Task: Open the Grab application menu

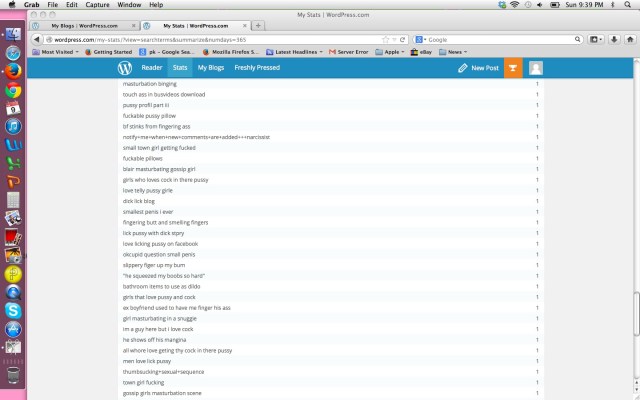Action: [x=31, y=4]
